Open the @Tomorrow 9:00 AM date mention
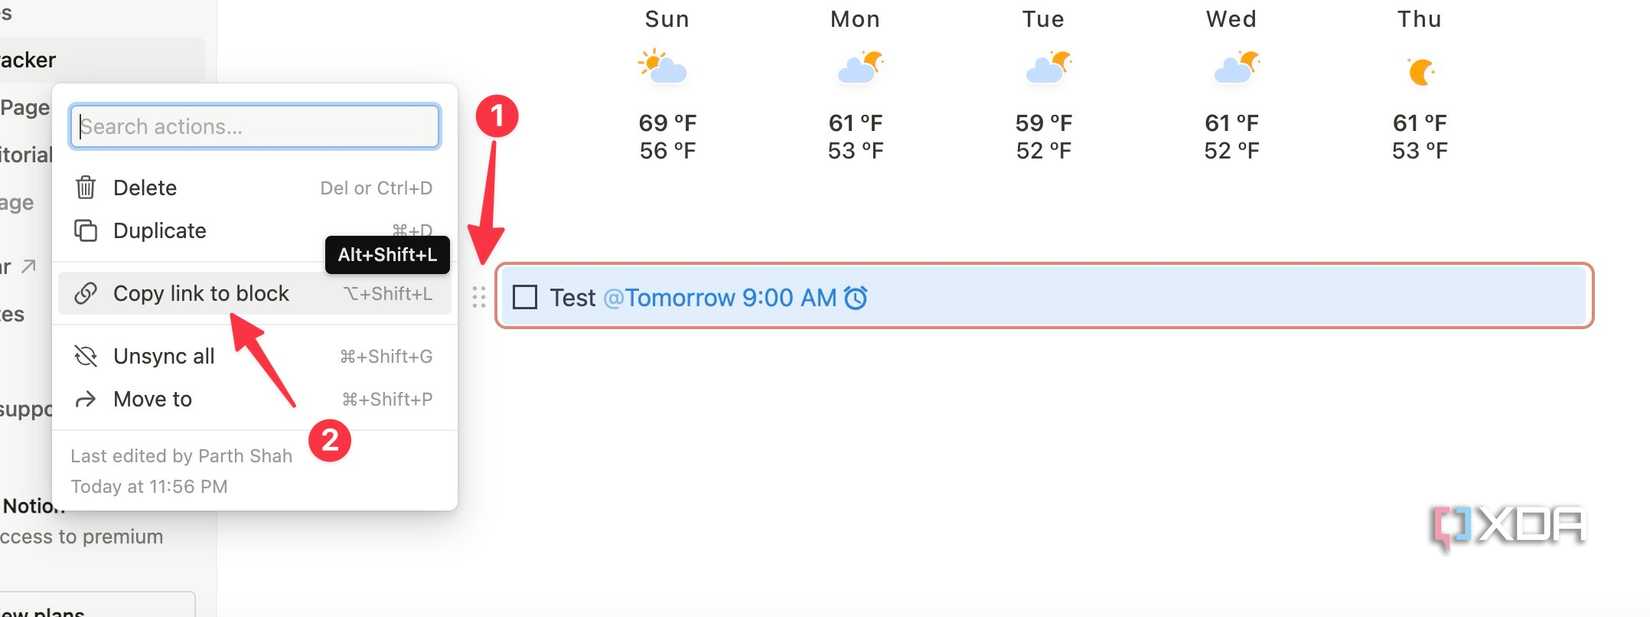Image resolution: width=1650 pixels, height=617 pixels. pyautogui.click(x=720, y=297)
